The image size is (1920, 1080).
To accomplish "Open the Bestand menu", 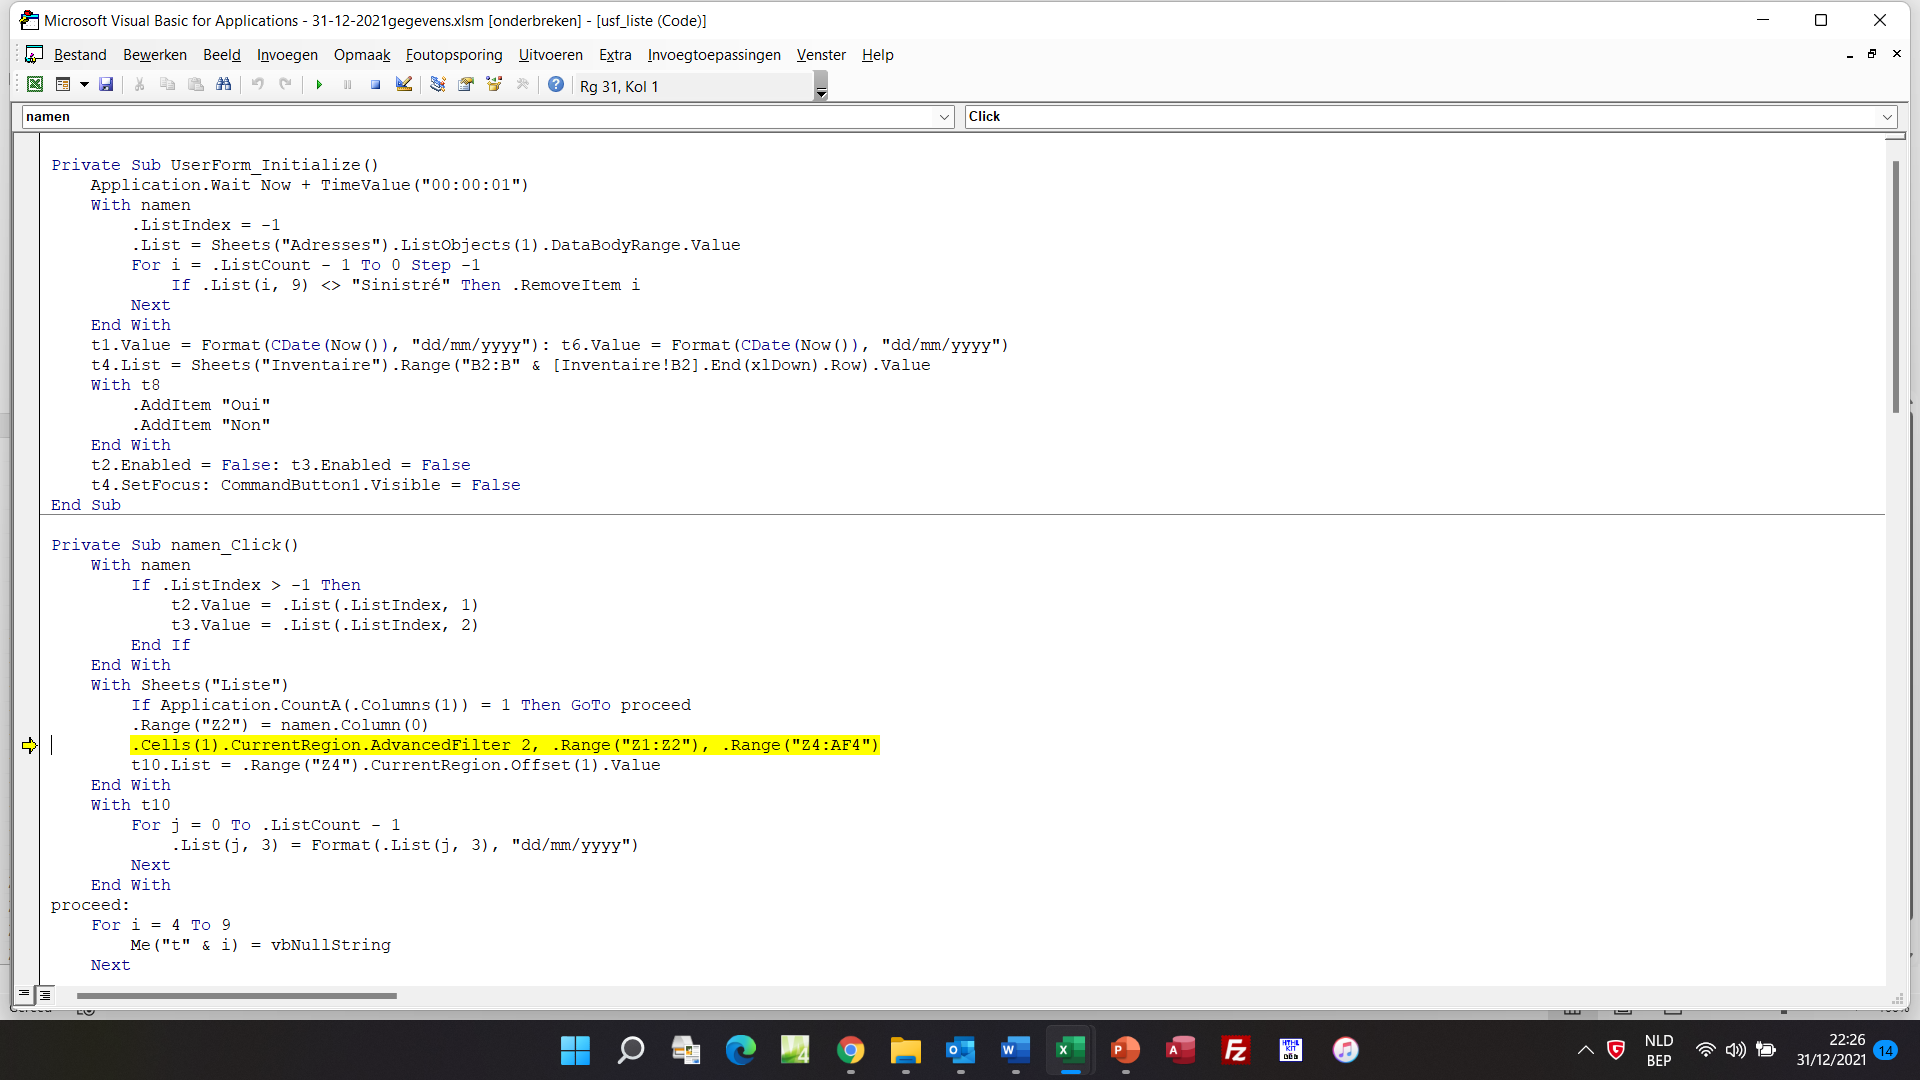I will (80, 55).
